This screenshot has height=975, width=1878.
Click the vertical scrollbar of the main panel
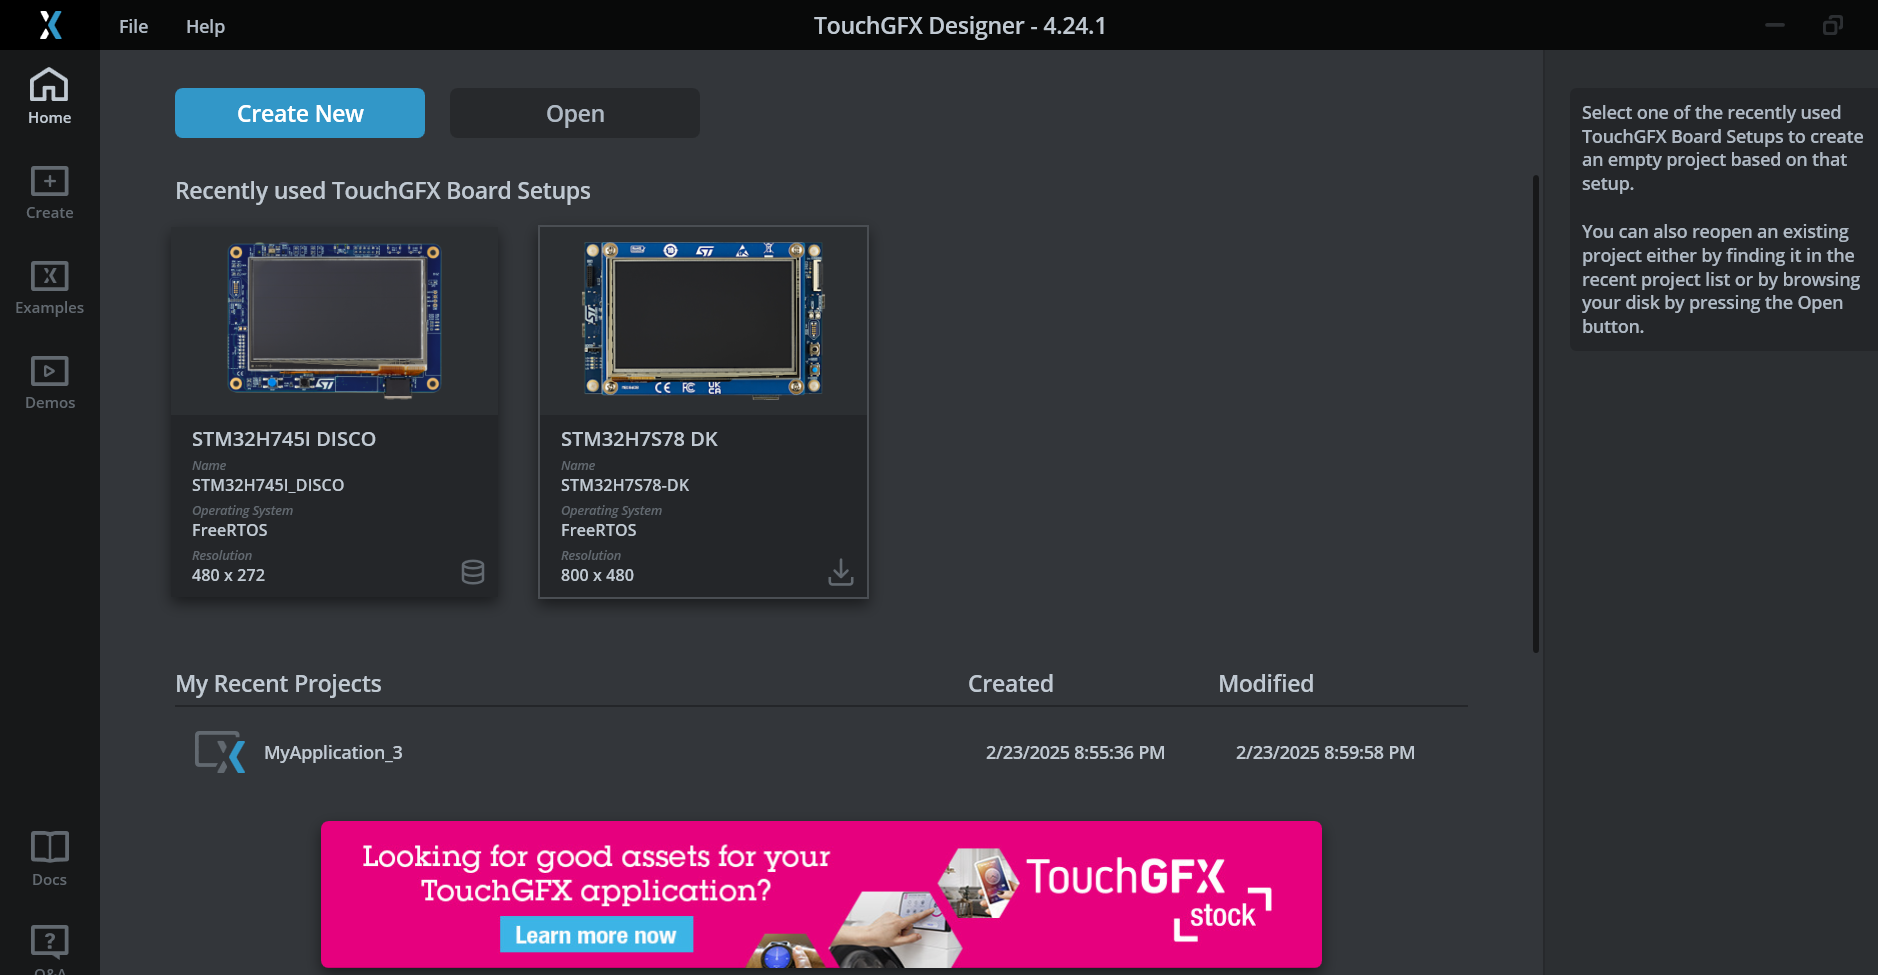pyautogui.click(x=1536, y=414)
